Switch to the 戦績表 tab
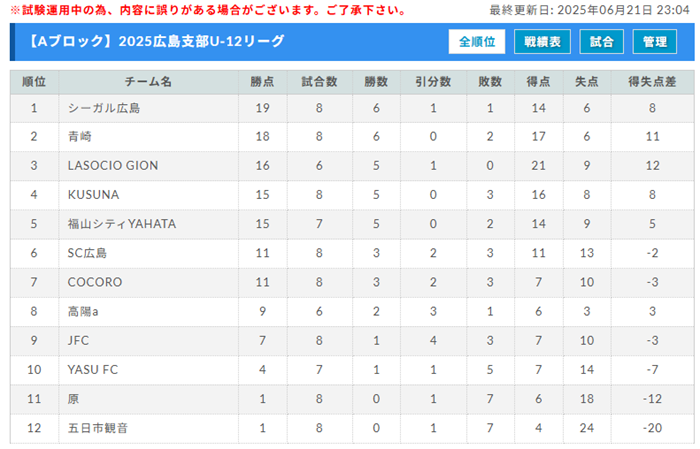The height and width of the screenshot is (449, 700). (x=542, y=42)
